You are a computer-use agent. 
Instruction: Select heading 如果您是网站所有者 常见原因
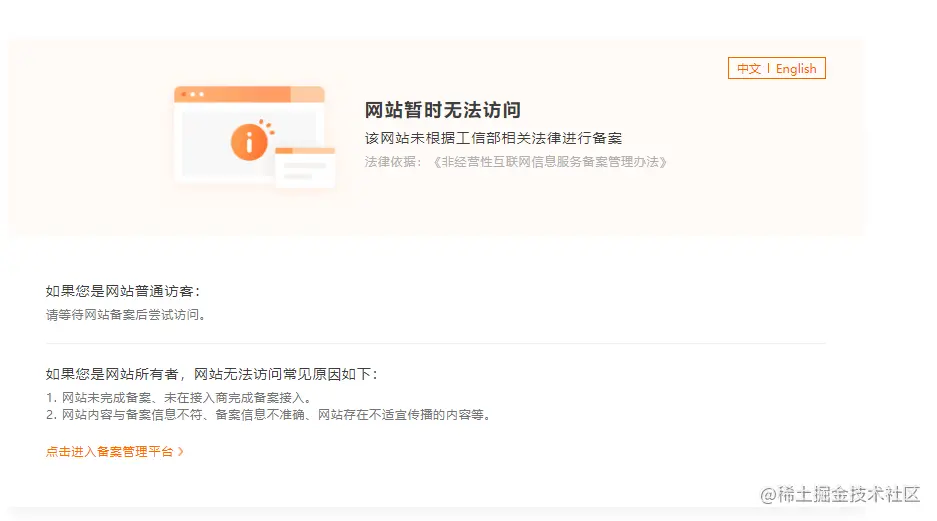point(212,374)
